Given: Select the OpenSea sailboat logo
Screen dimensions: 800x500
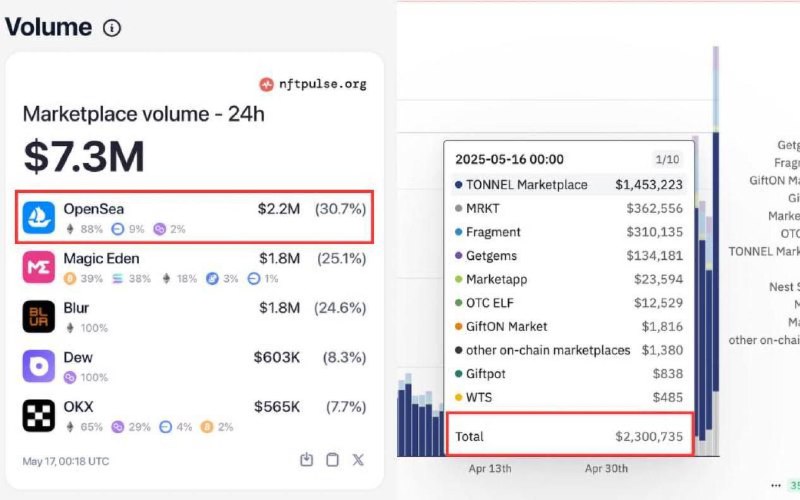Looking at the screenshot, I should coord(39,217).
